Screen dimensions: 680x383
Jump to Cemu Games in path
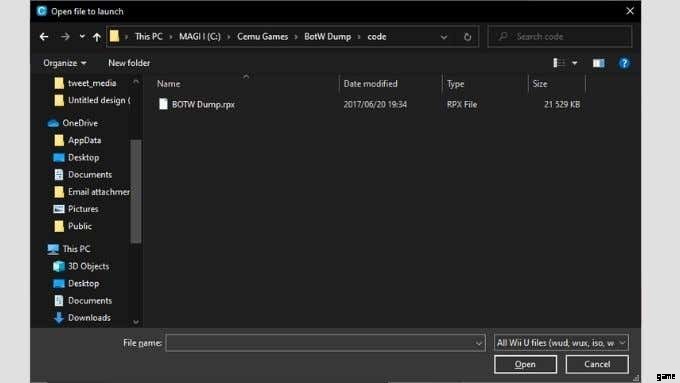click(x=262, y=36)
